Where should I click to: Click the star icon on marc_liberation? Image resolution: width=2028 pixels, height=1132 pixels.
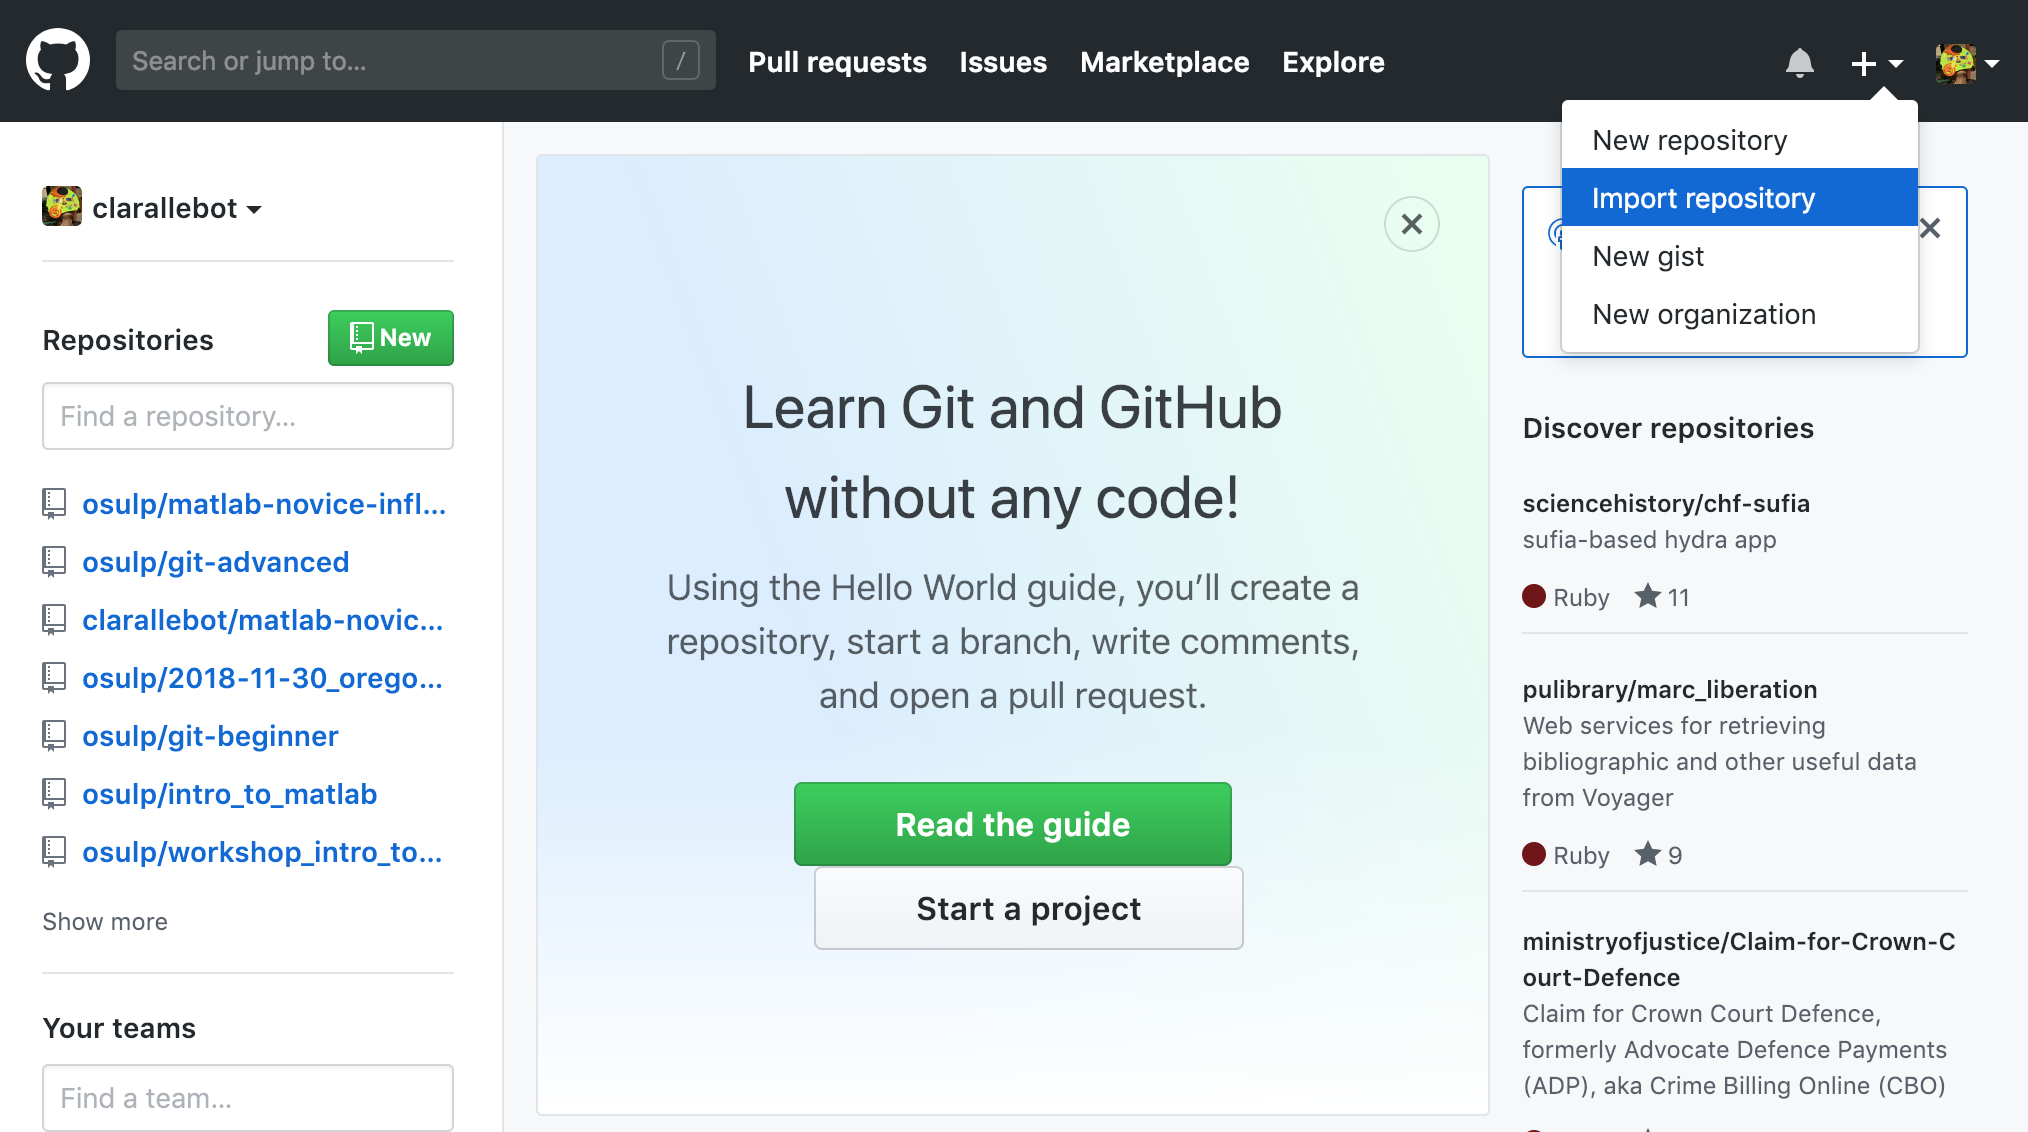point(1647,855)
